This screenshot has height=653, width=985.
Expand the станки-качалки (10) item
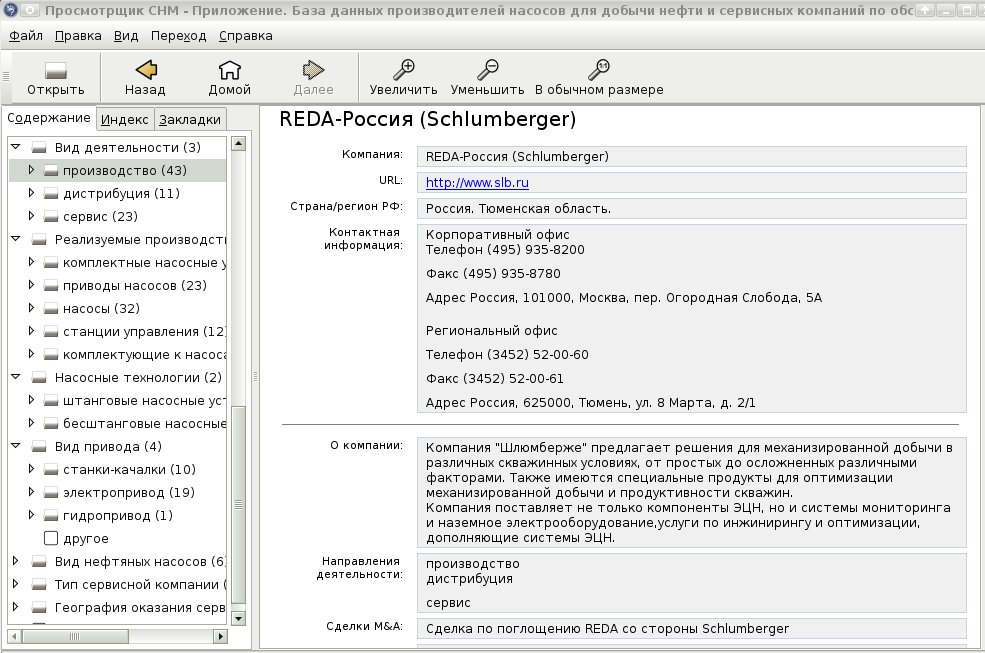(x=31, y=469)
